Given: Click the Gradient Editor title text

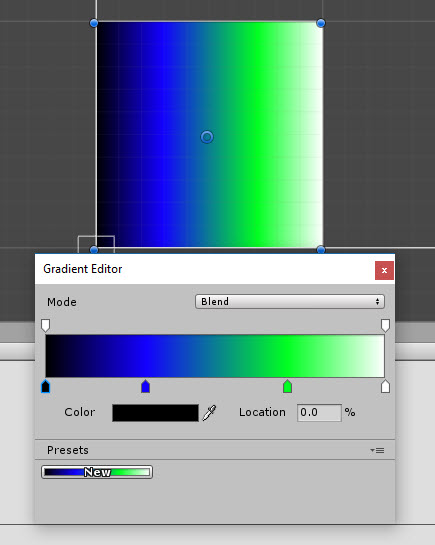Looking at the screenshot, I should (83, 269).
